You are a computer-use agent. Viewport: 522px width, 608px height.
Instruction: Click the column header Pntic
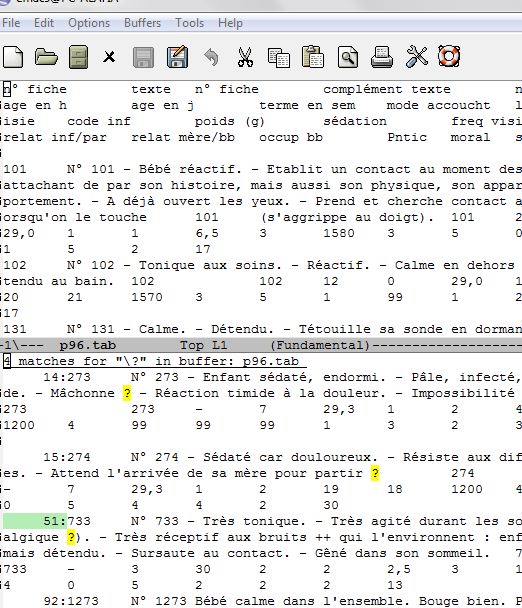pyautogui.click(x=407, y=137)
